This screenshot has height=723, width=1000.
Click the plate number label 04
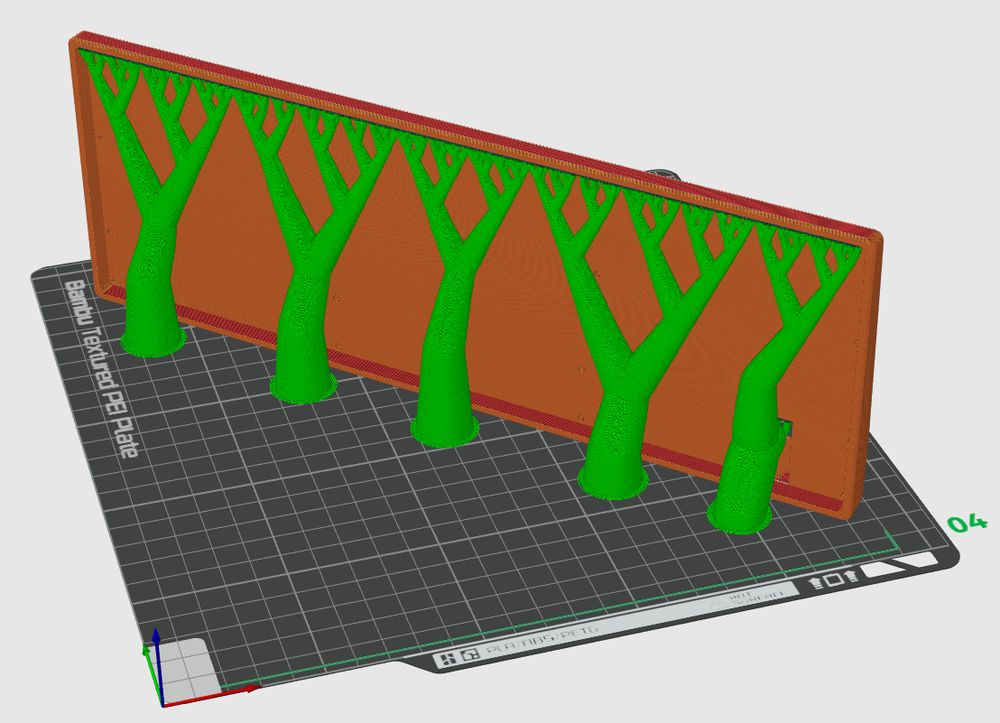[967, 523]
